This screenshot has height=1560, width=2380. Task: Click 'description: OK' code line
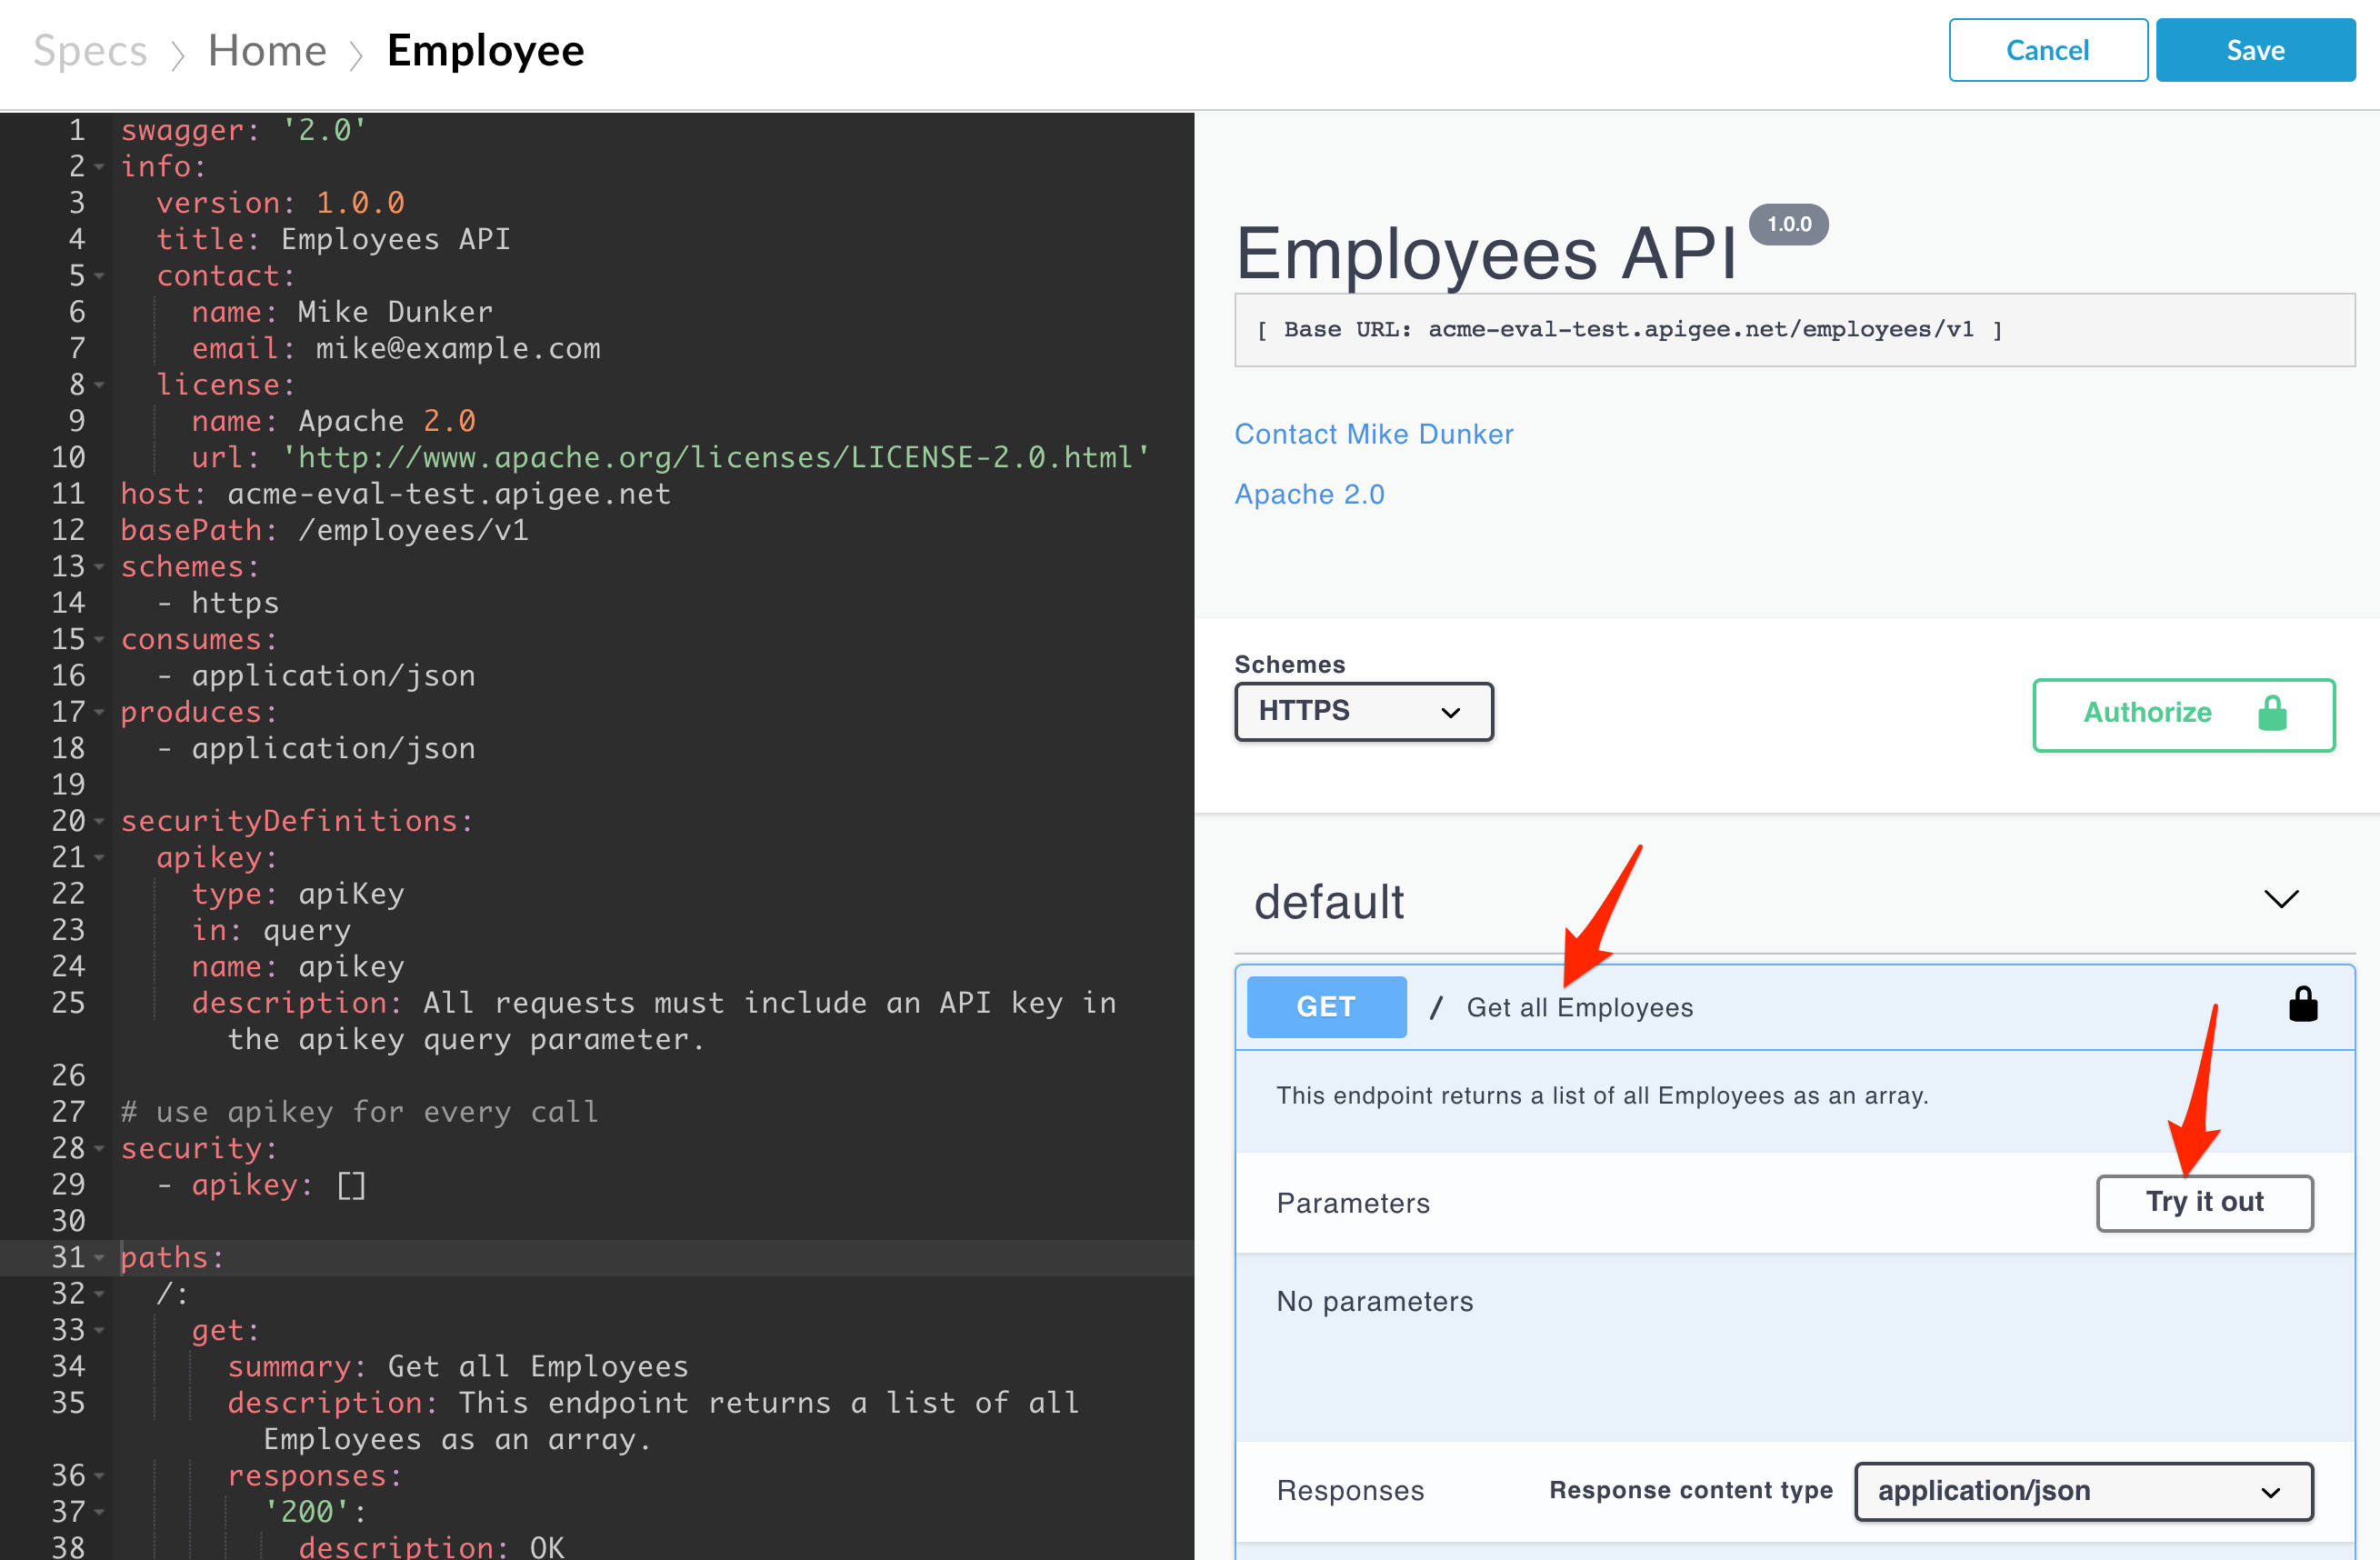click(431, 1546)
